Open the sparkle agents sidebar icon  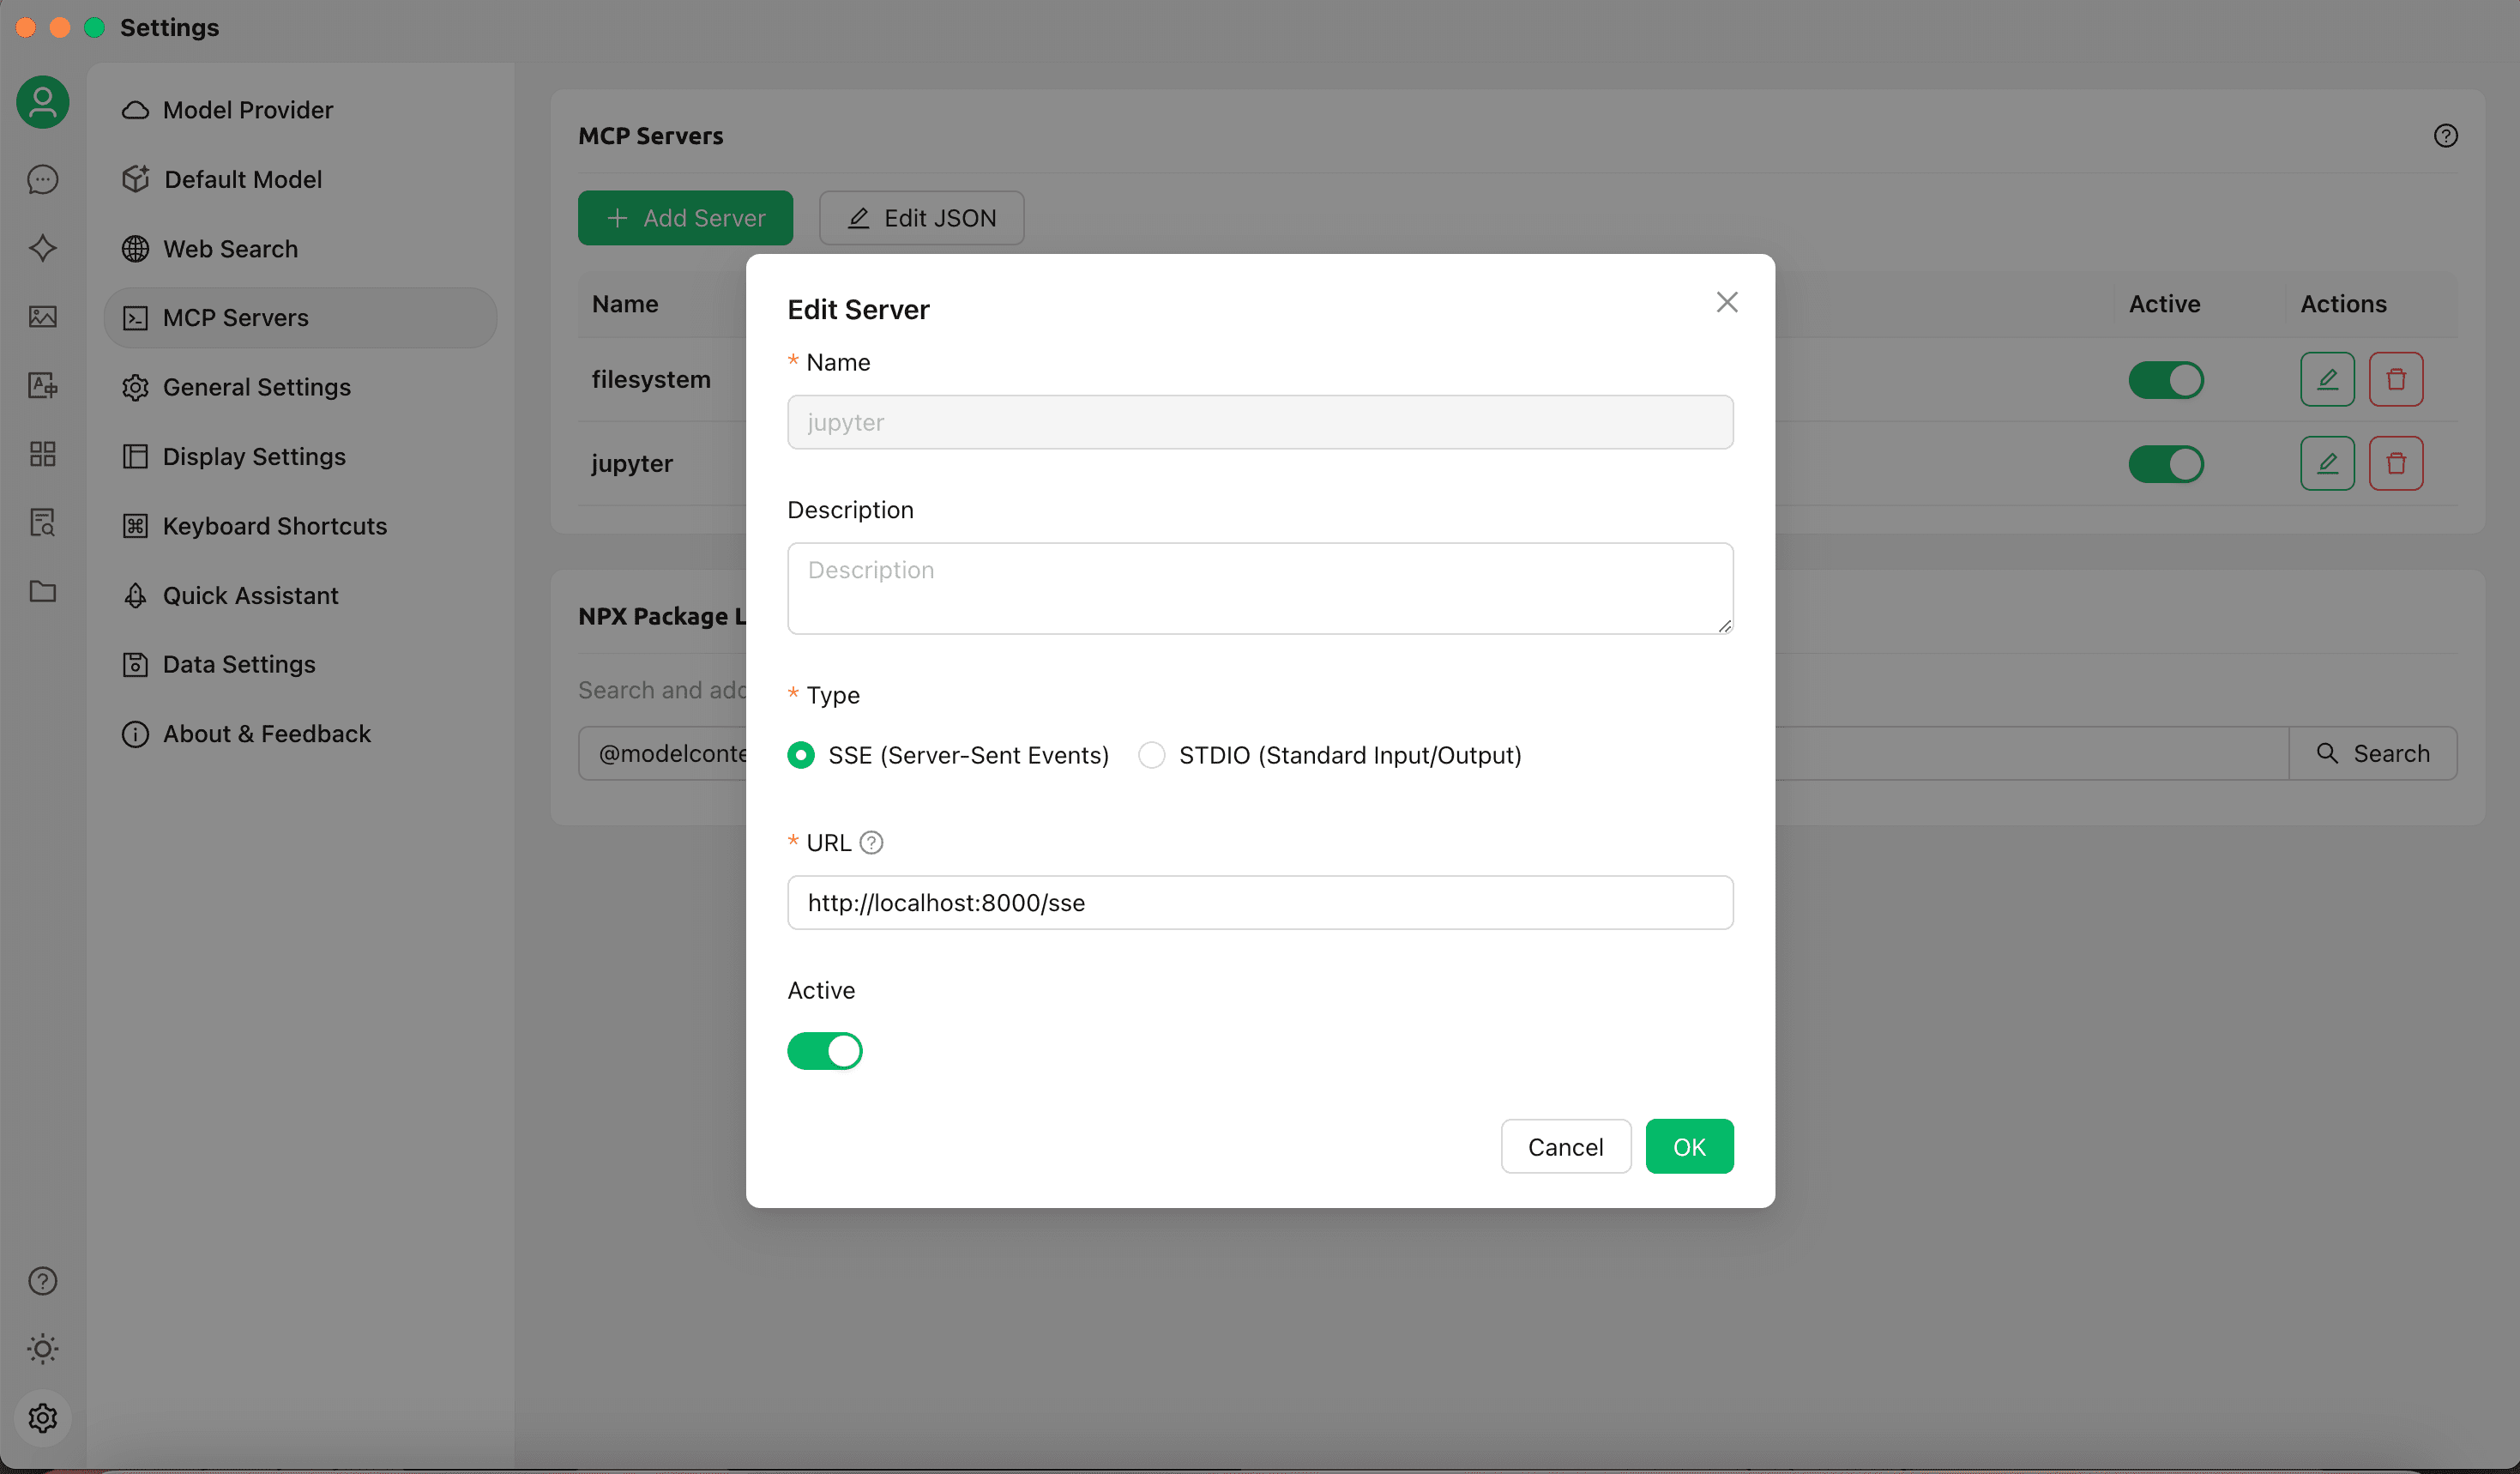pos(42,248)
